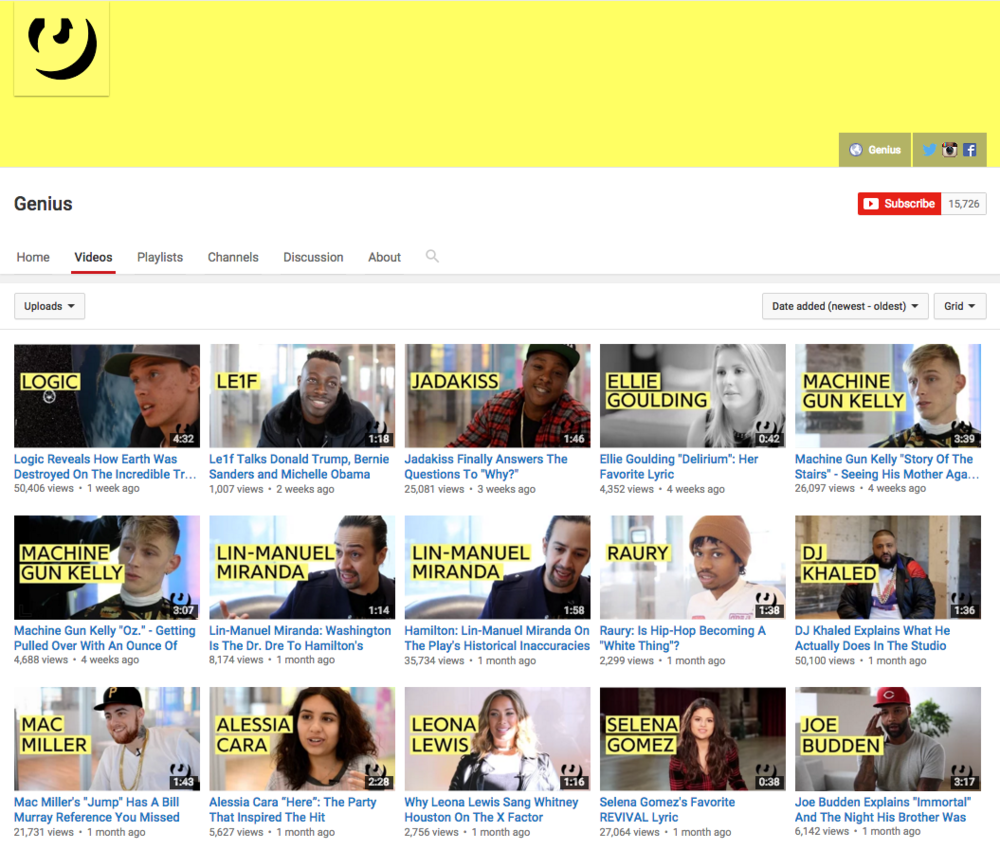This screenshot has width=1000, height=850.
Task: Switch to the Home tab
Action: click(x=33, y=257)
